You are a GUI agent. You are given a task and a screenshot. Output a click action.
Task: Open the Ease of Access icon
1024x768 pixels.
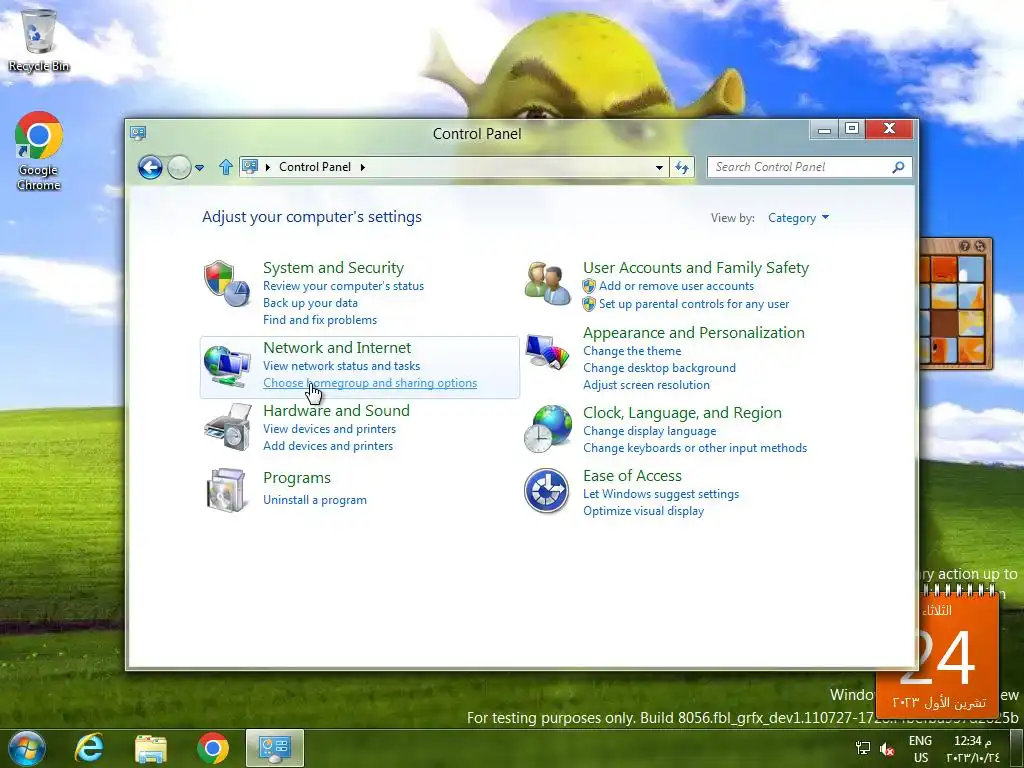click(546, 491)
